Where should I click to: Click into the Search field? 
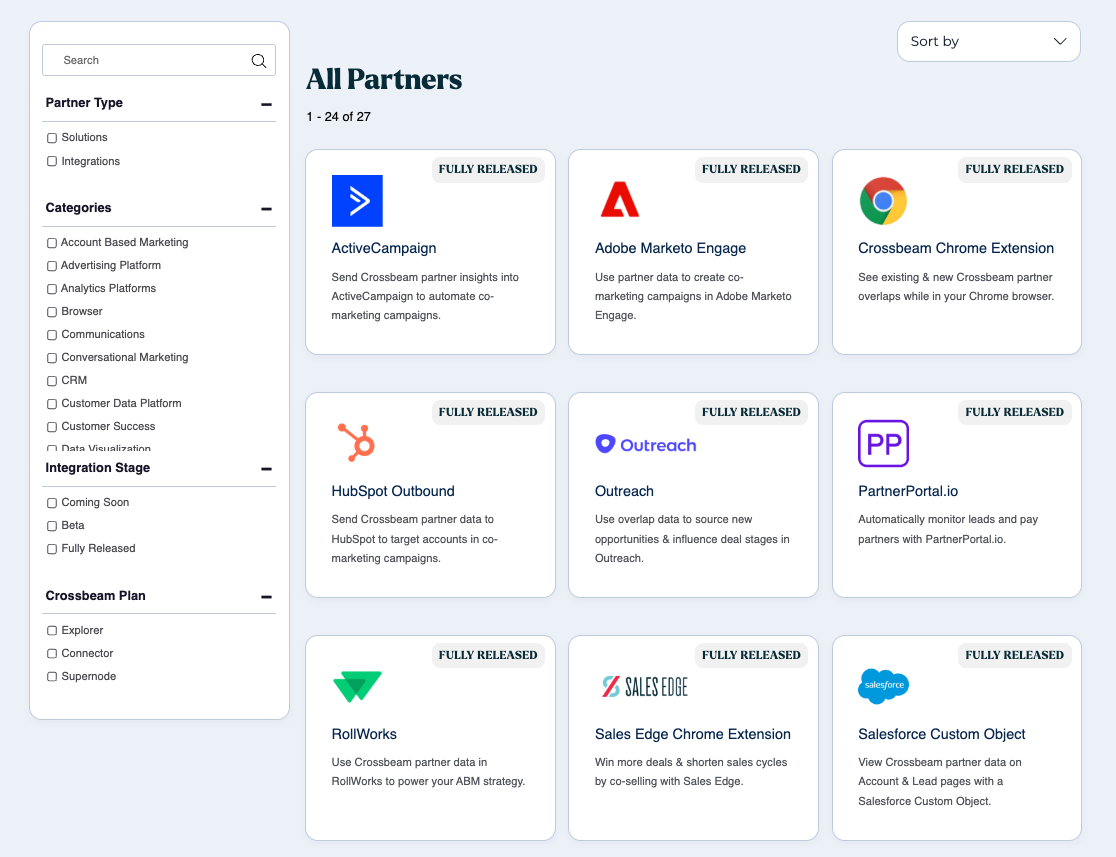pos(159,61)
